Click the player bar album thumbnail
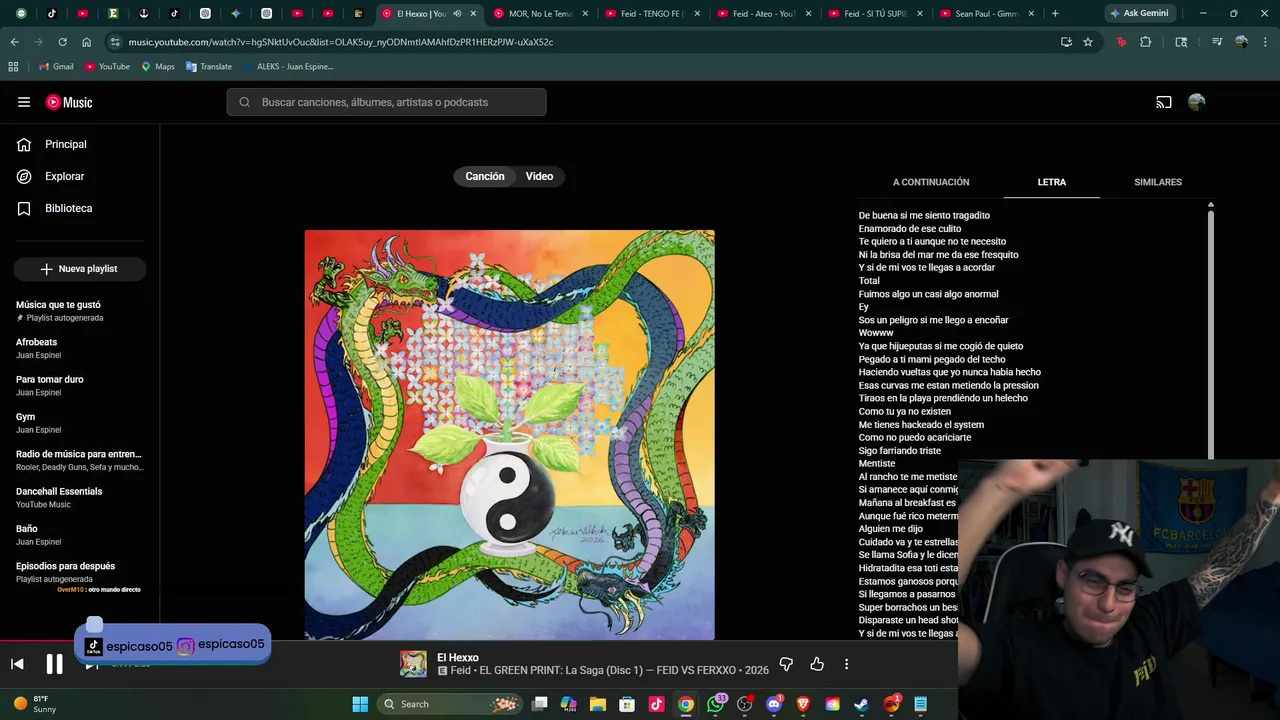Screen dimensions: 1280x720 click(x=413, y=664)
